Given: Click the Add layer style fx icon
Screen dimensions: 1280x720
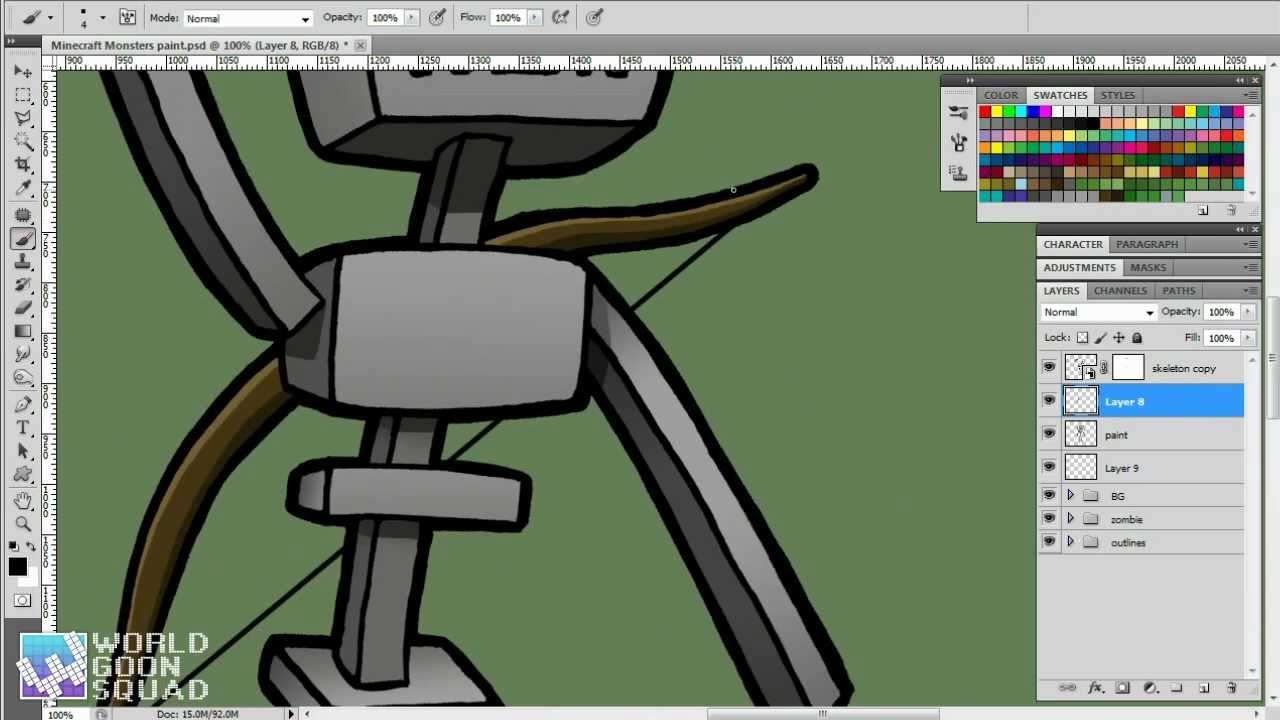Looking at the screenshot, I should pyautogui.click(x=1097, y=688).
